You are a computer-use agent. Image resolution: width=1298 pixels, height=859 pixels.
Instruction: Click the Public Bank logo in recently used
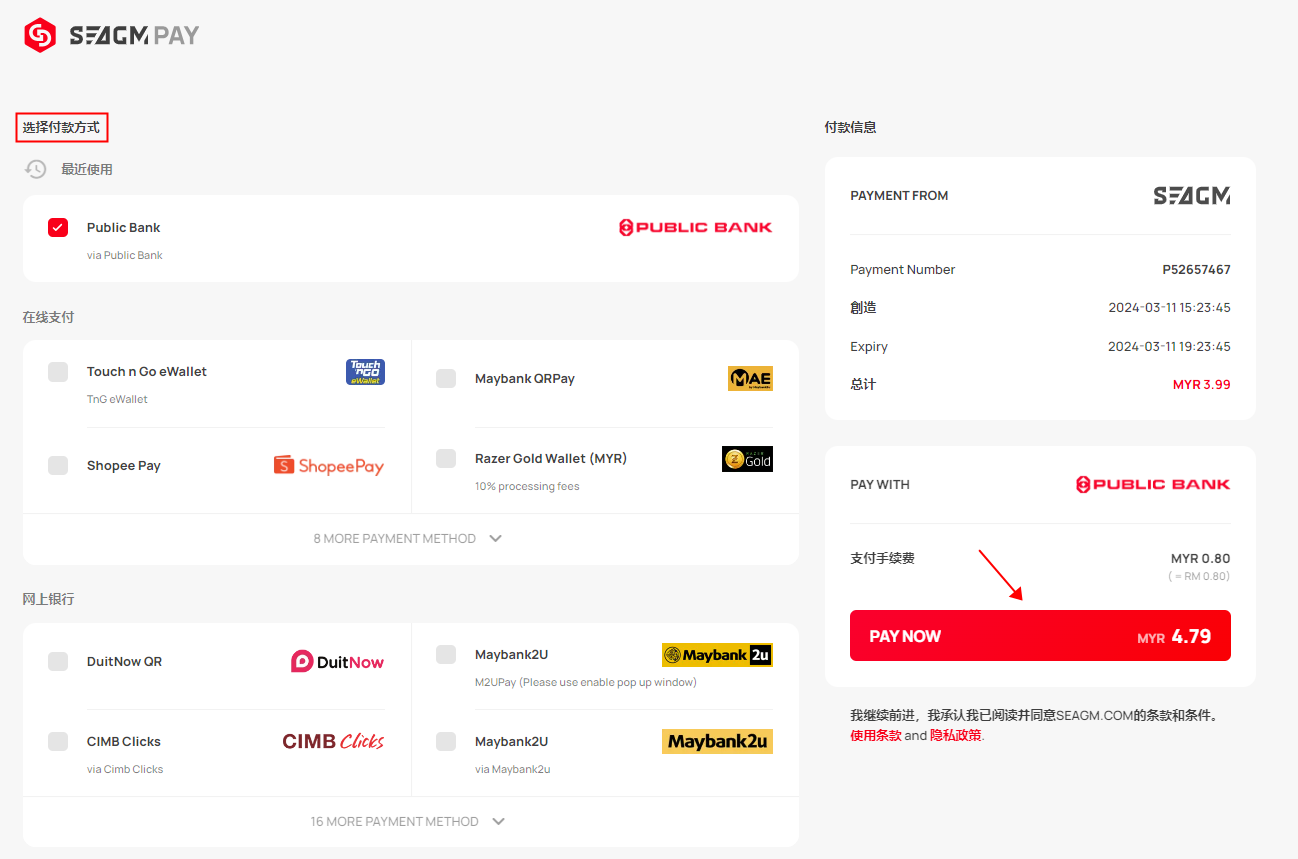coord(696,227)
